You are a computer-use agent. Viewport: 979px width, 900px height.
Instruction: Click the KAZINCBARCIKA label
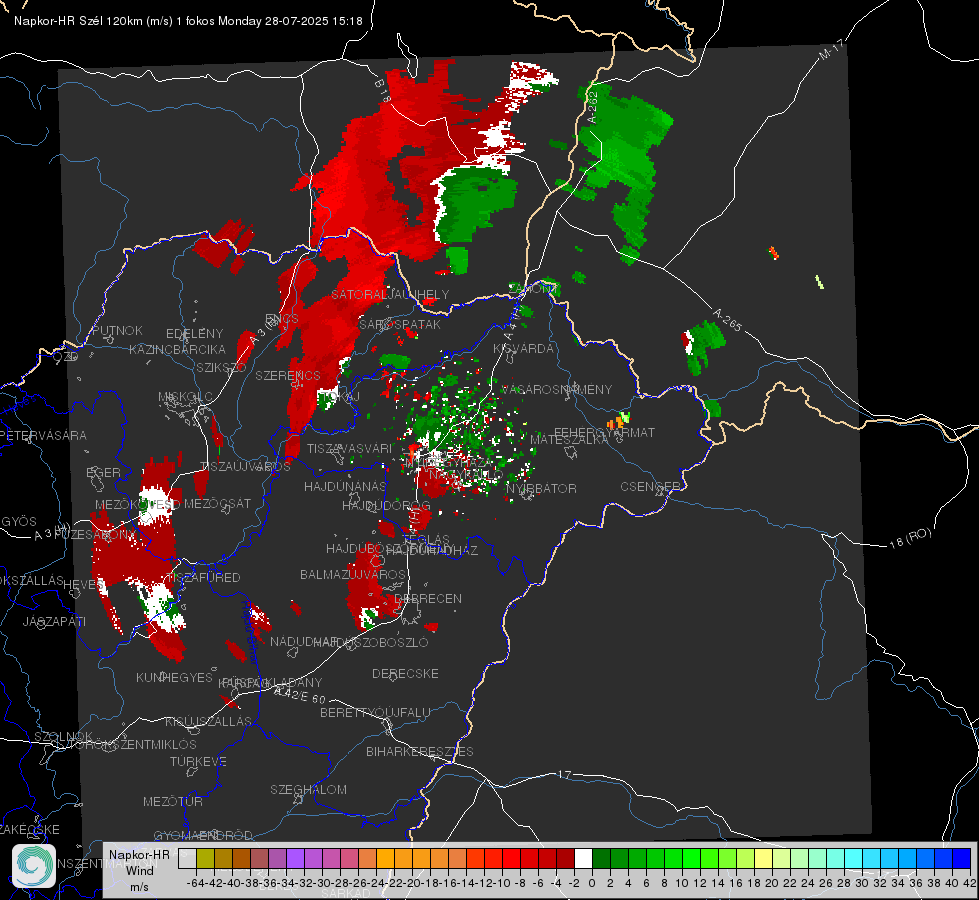pos(177,349)
